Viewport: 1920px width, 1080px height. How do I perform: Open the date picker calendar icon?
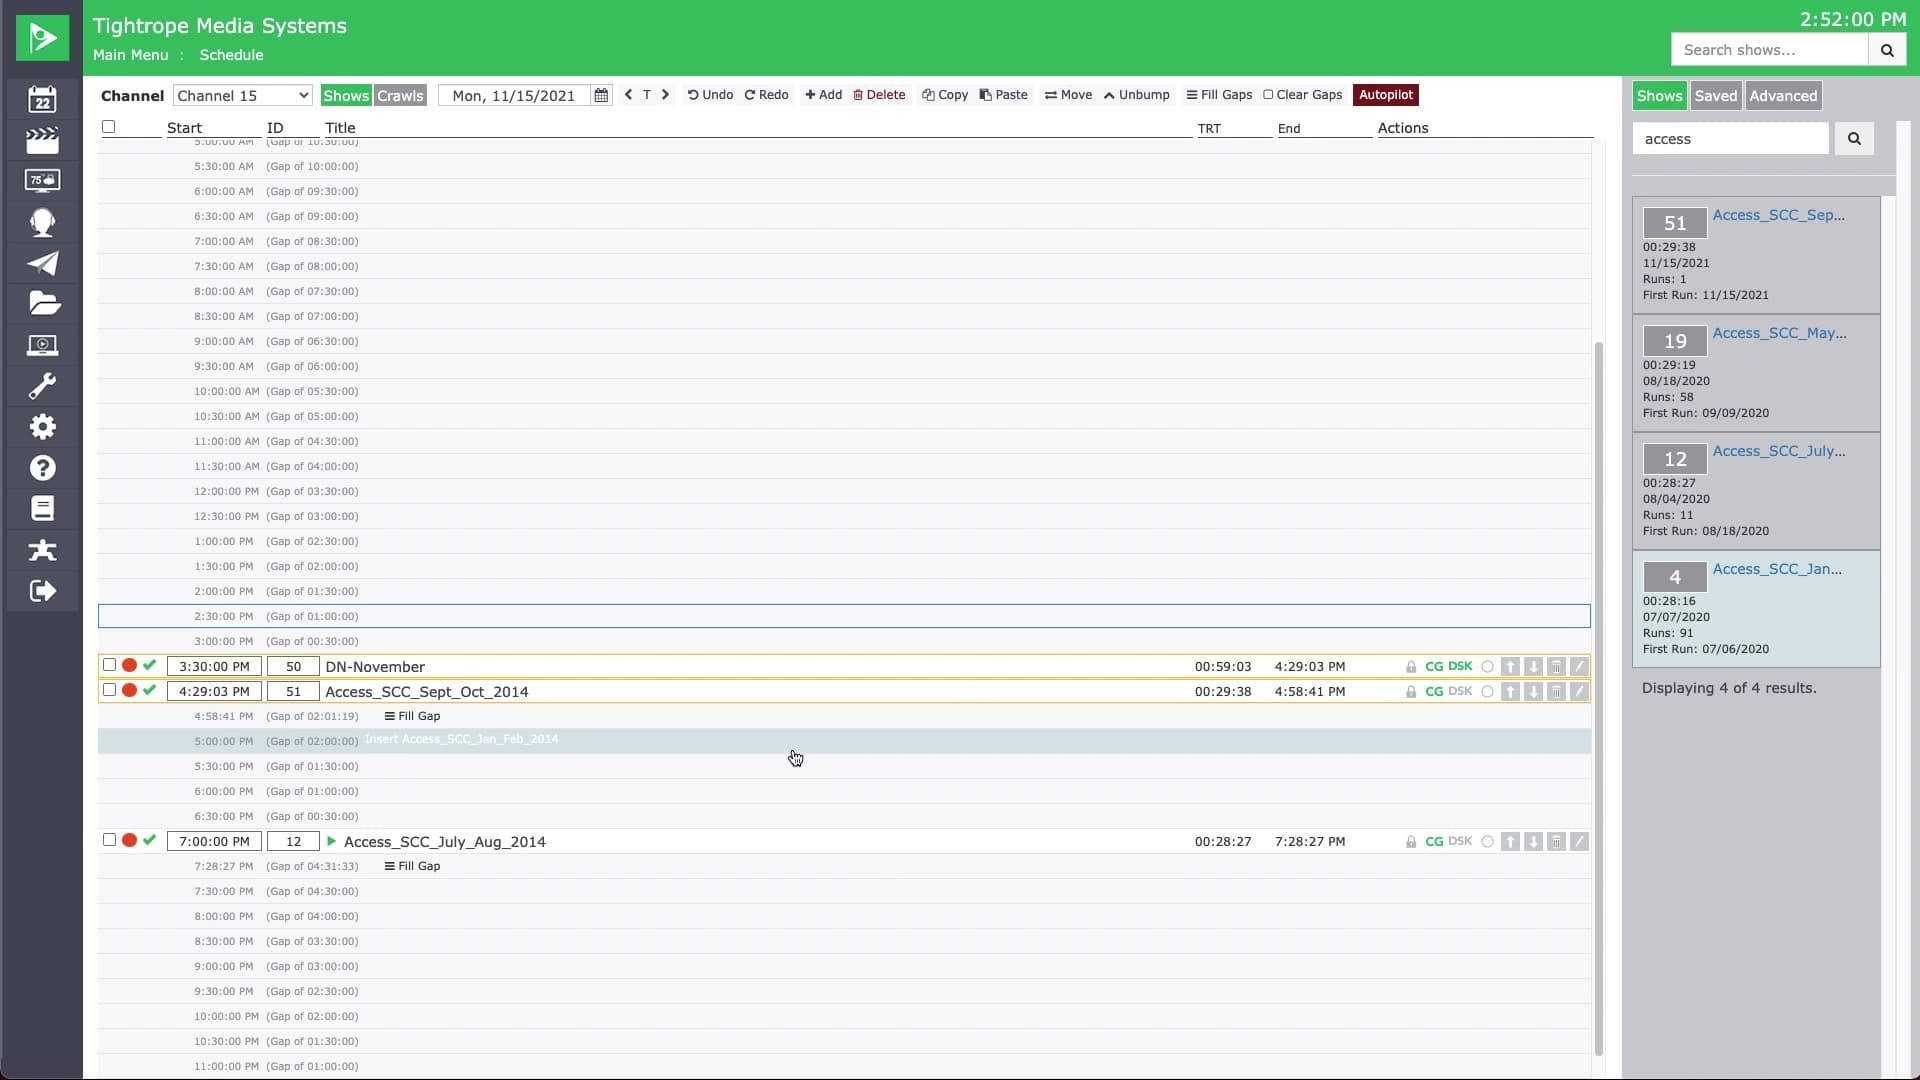[601, 95]
